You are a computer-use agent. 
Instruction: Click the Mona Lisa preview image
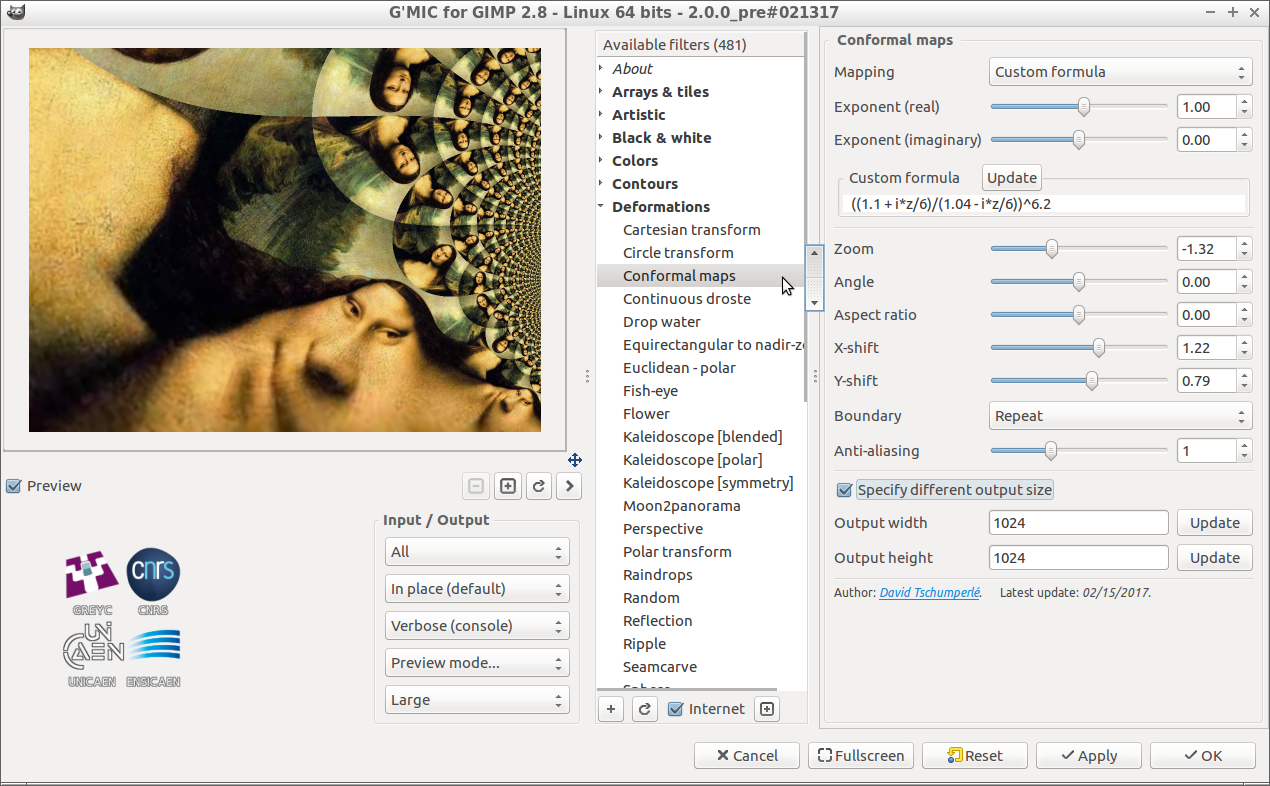pos(285,240)
